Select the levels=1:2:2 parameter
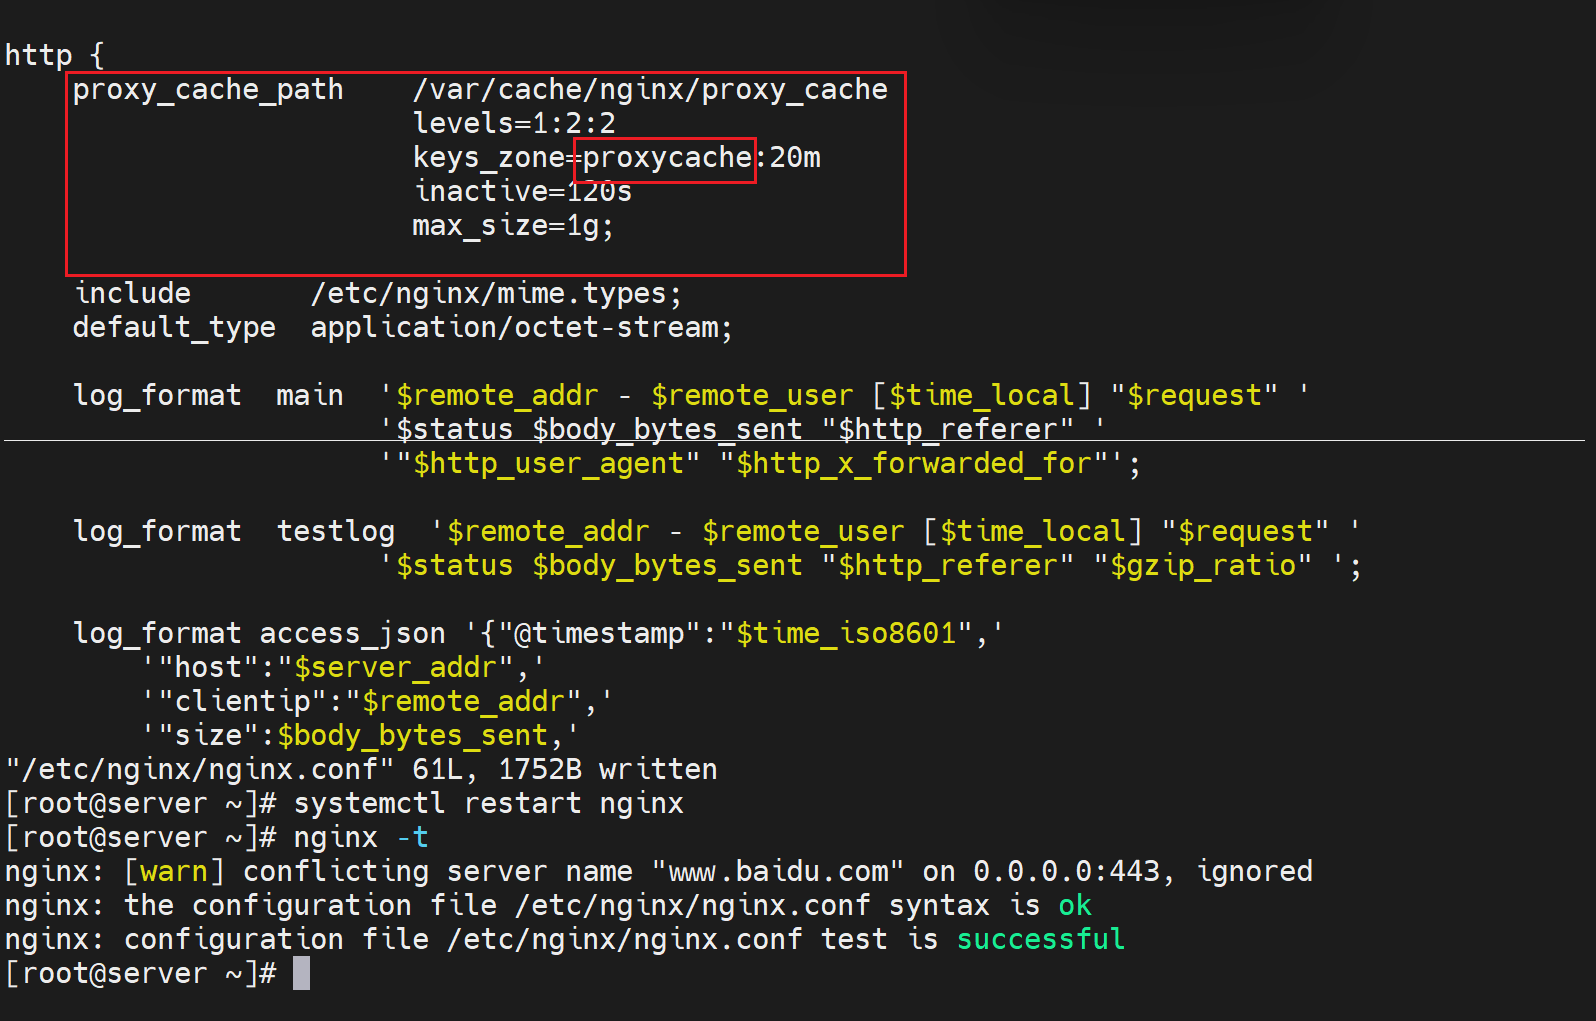Screen dimensions: 1596x1021 514,124
